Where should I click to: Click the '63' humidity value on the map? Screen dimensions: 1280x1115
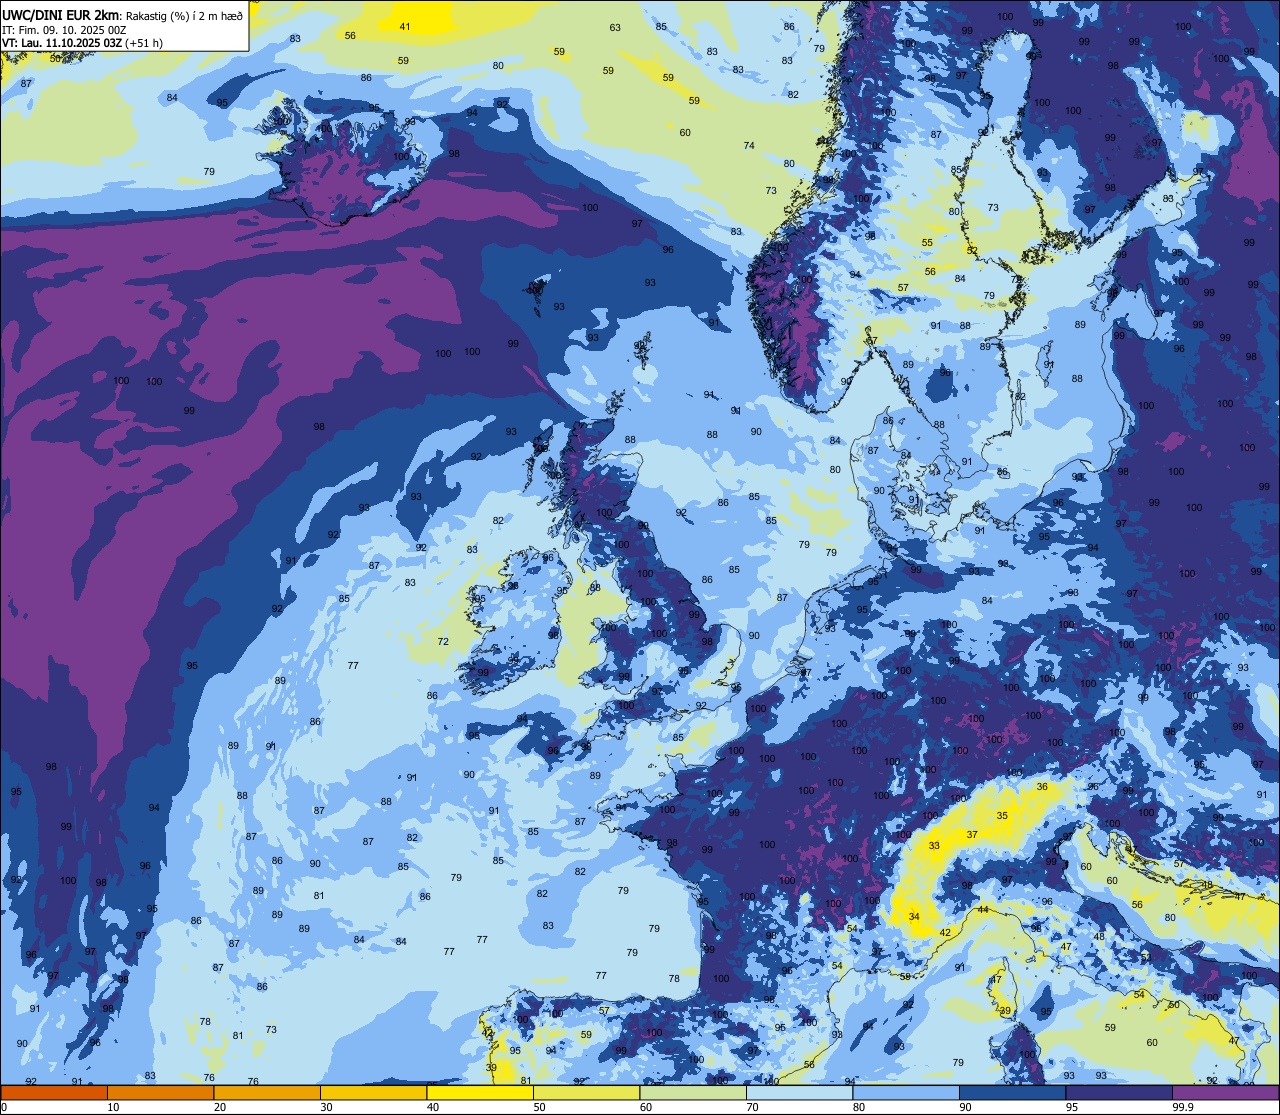point(615,27)
